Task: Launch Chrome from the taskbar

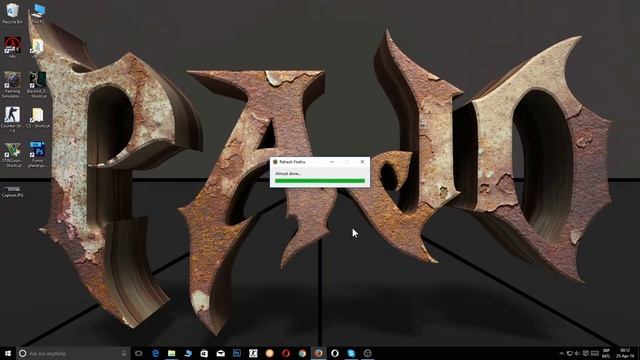Action: [x=302, y=353]
